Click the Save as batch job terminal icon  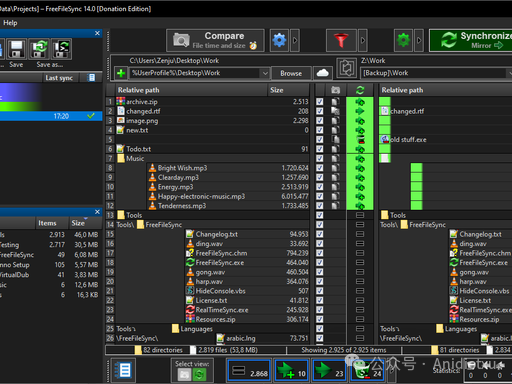(x=62, y=49)
